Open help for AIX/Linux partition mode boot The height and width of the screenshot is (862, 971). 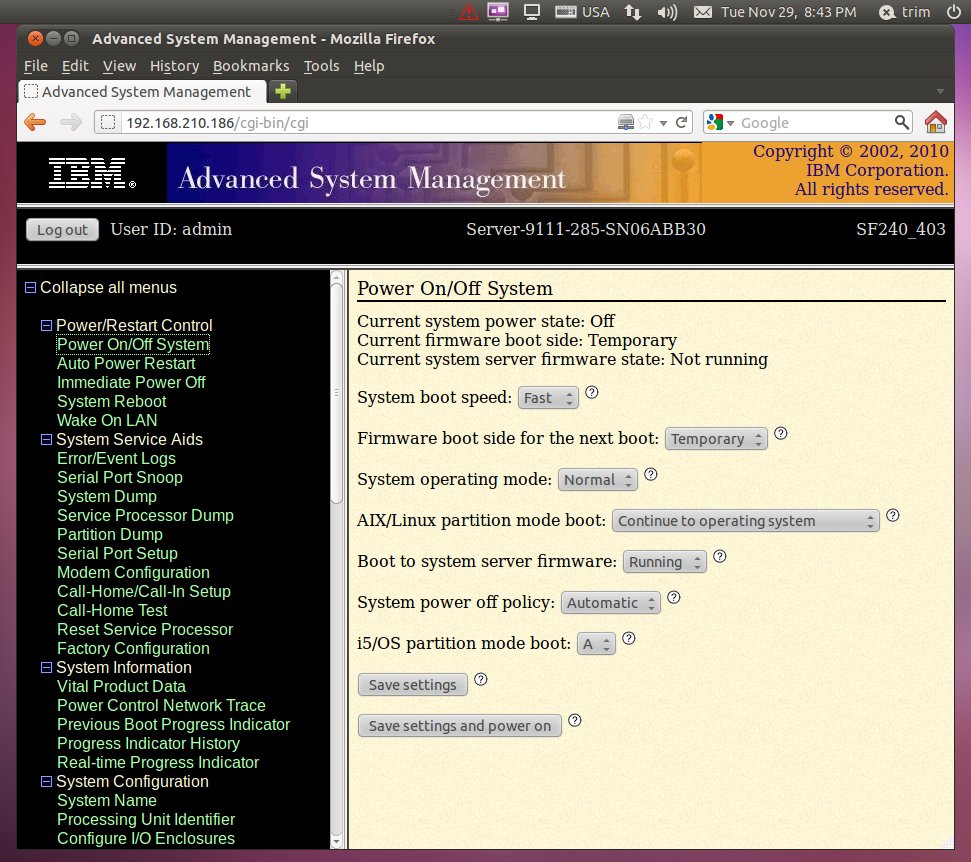(x=893, y=516)
